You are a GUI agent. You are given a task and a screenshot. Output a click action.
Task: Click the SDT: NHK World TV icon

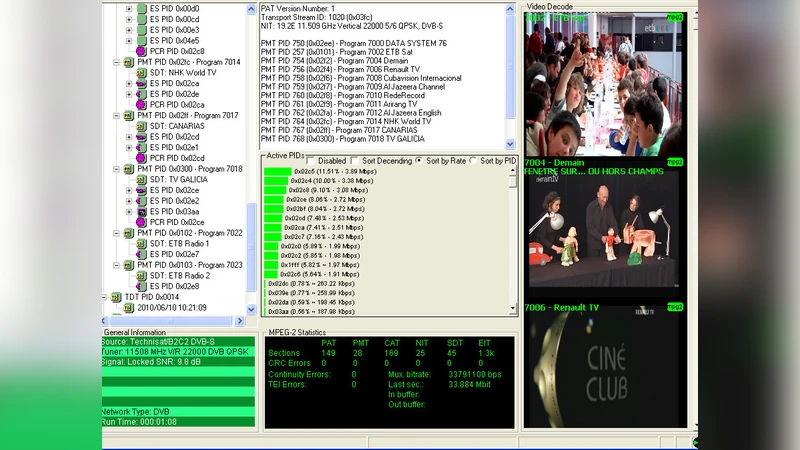[x=142, y=72]
